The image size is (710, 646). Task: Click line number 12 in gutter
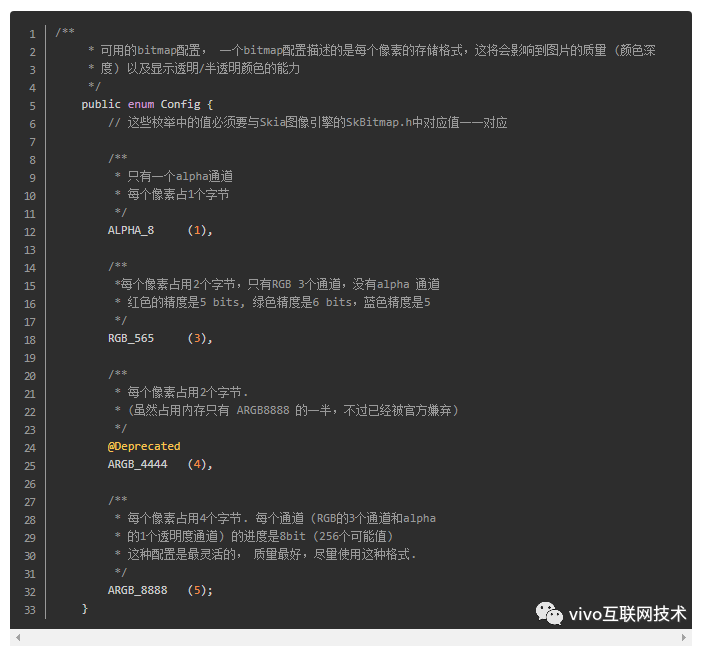tap(30, 232)
